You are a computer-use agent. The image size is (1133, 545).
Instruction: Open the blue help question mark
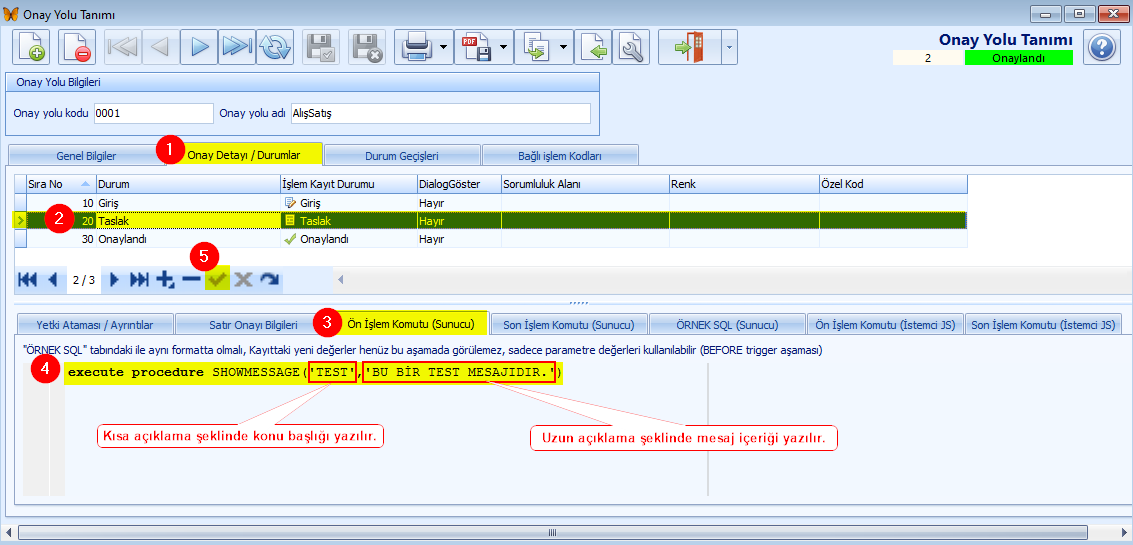tap(1101, 47)
